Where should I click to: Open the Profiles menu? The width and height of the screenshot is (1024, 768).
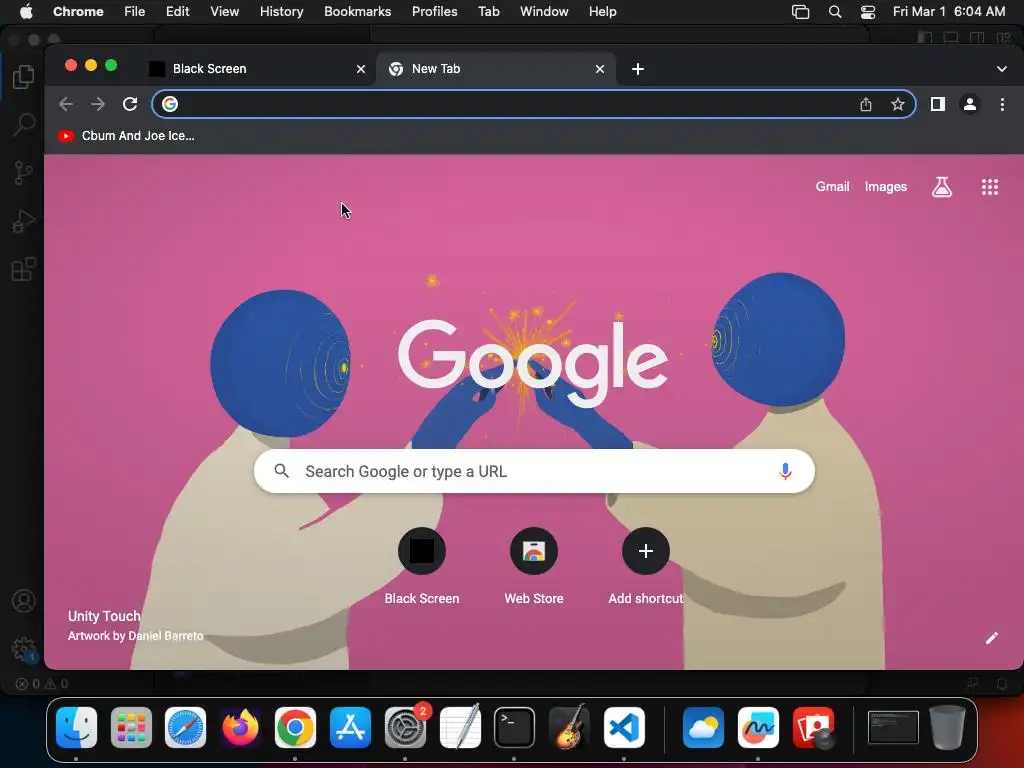pos(434,12)
